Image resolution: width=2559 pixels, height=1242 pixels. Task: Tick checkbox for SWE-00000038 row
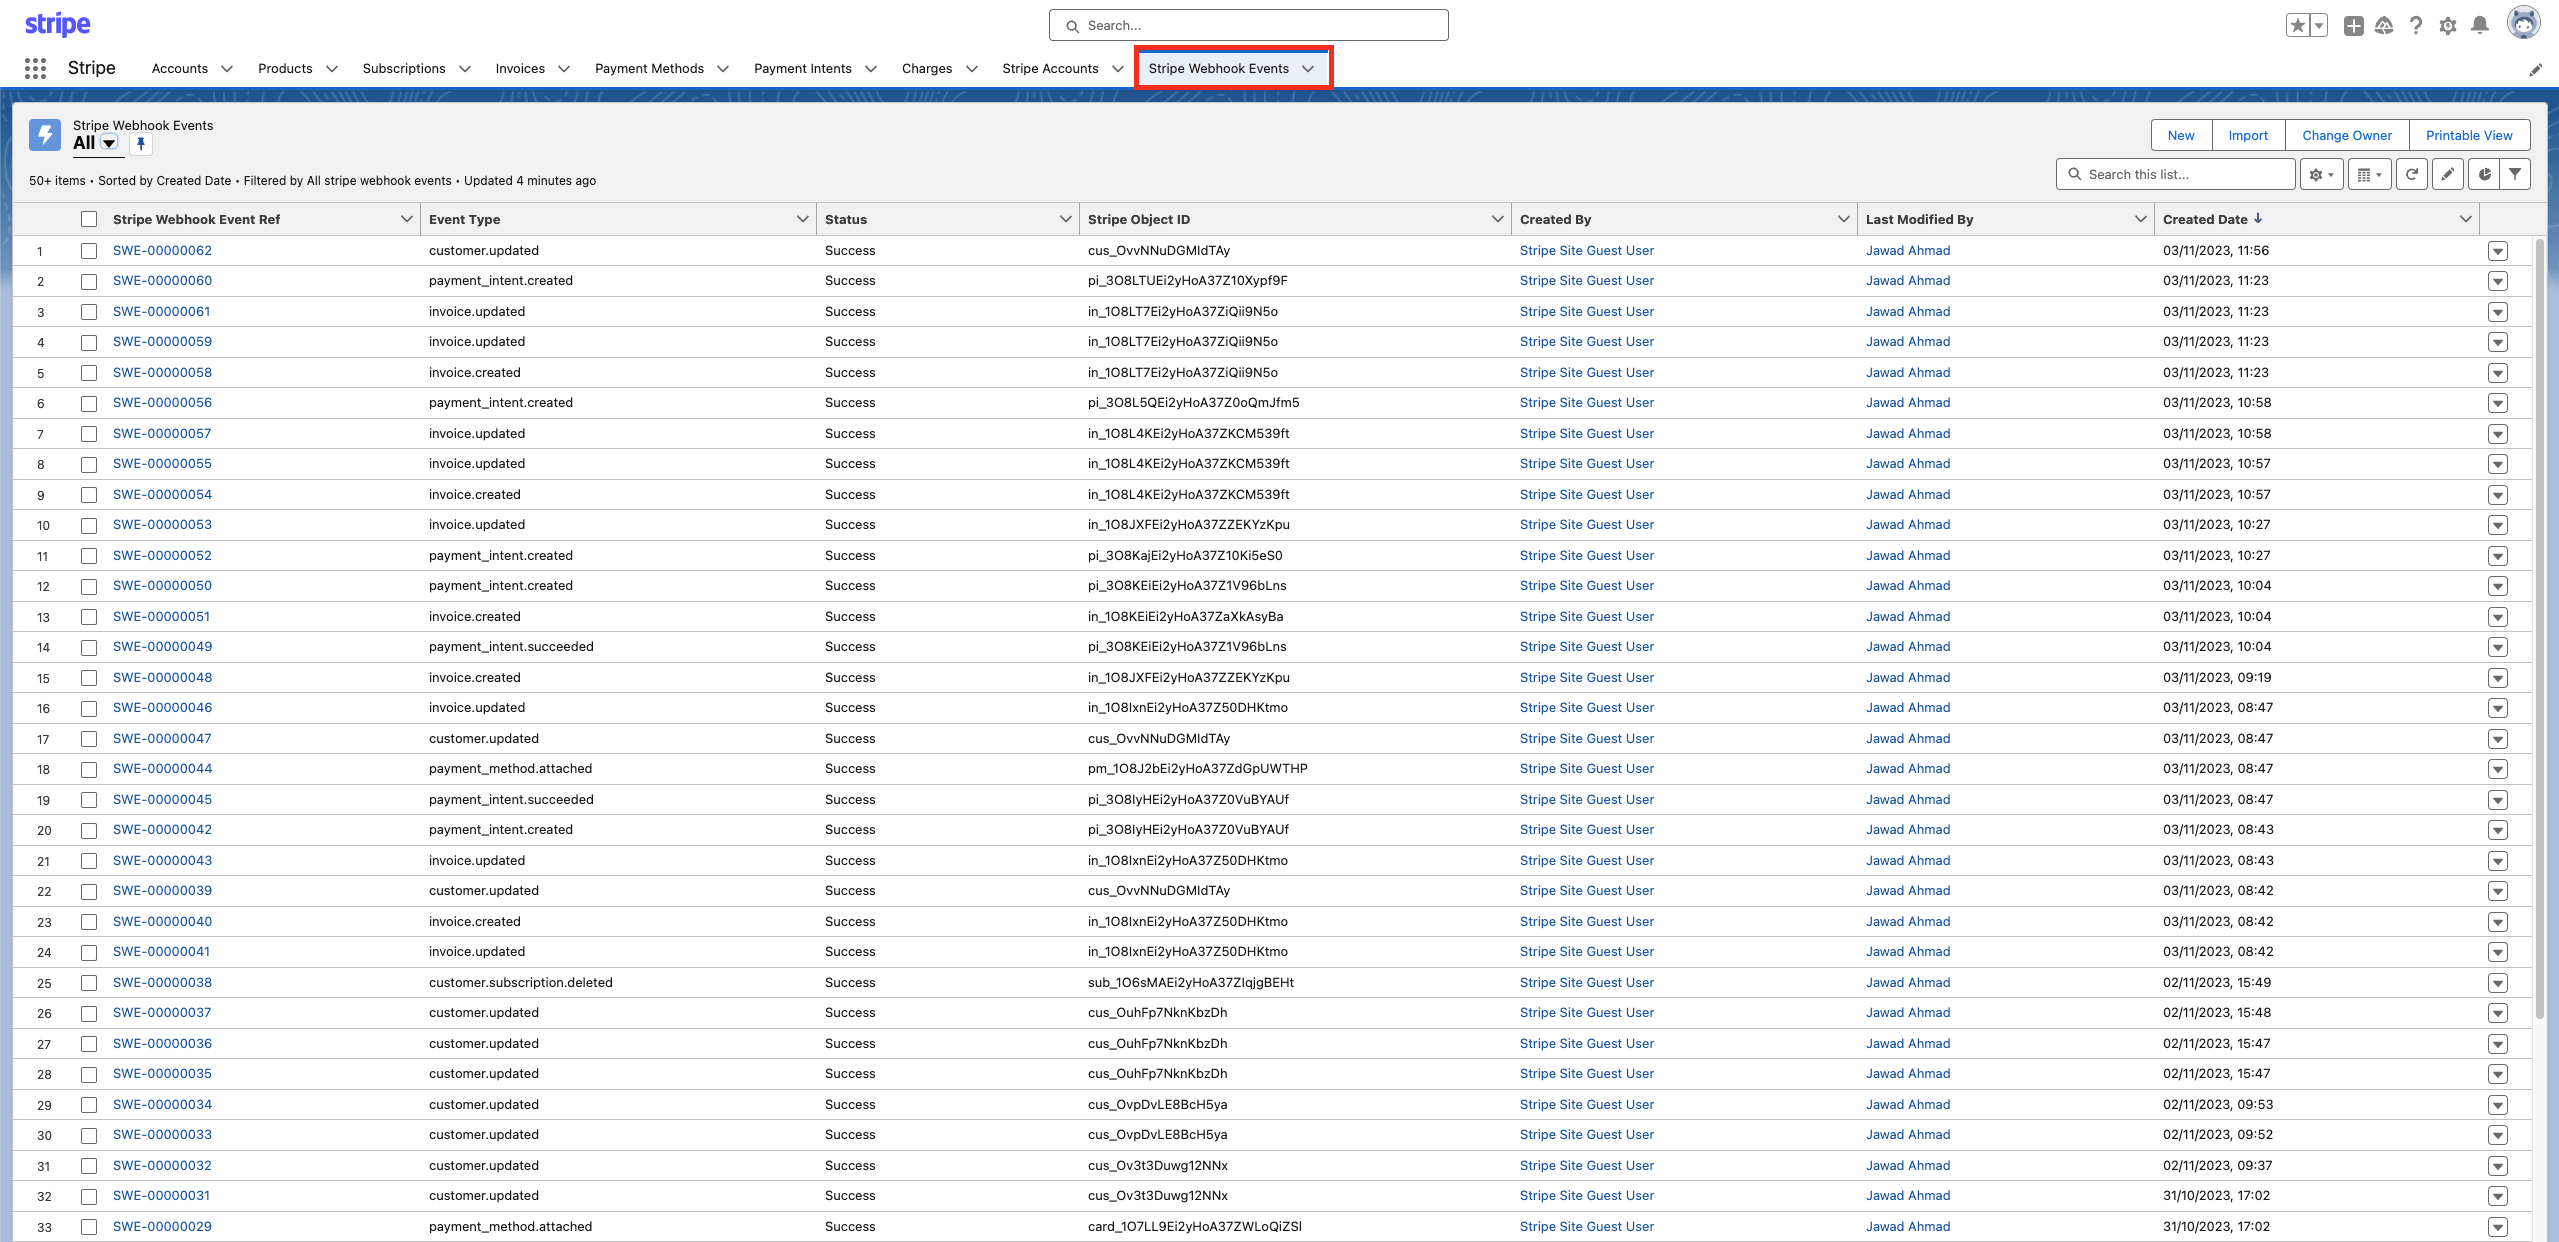click(x=89, y=983)
